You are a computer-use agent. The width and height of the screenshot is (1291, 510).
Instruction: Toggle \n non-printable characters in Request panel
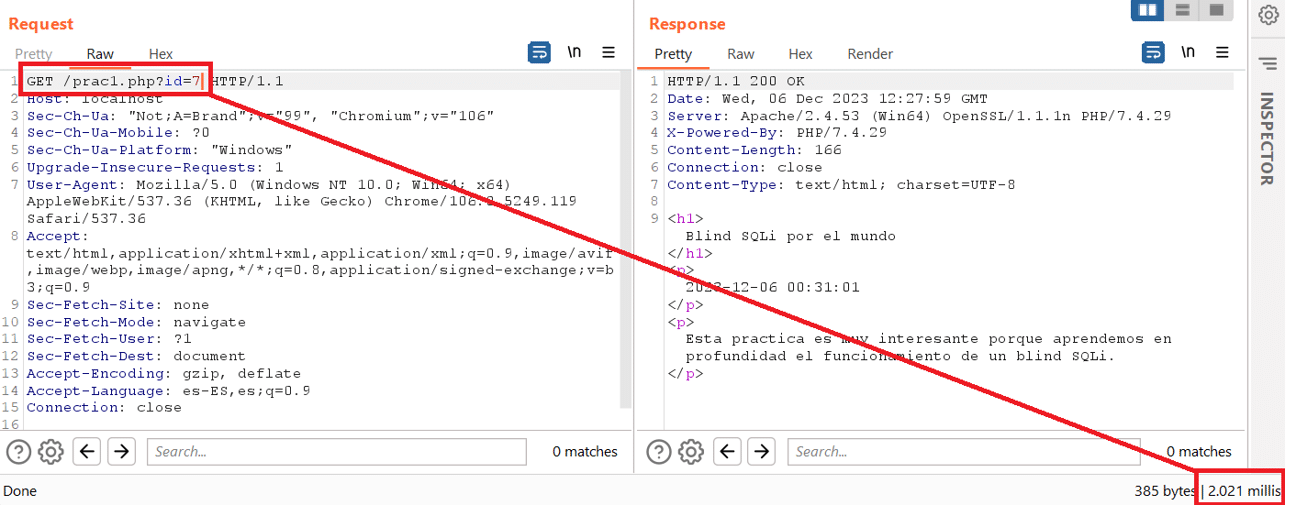[x=574, y=52]
